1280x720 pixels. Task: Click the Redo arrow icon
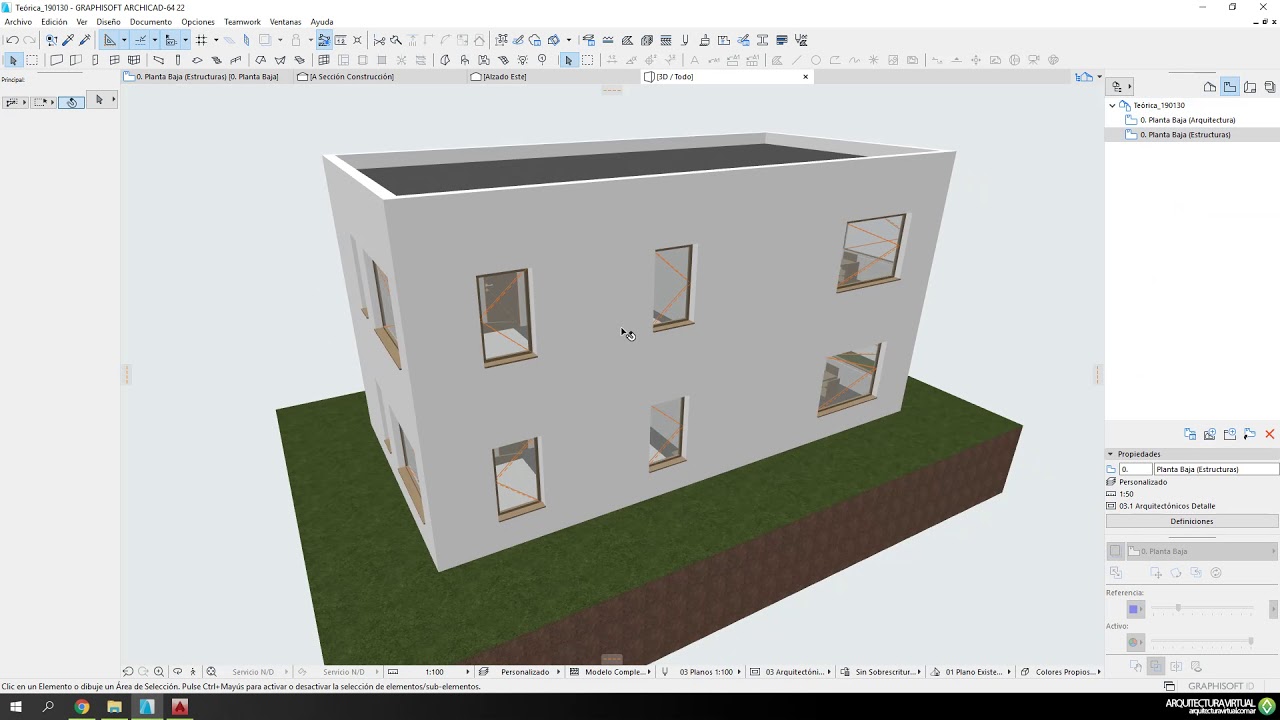point(30,40)
